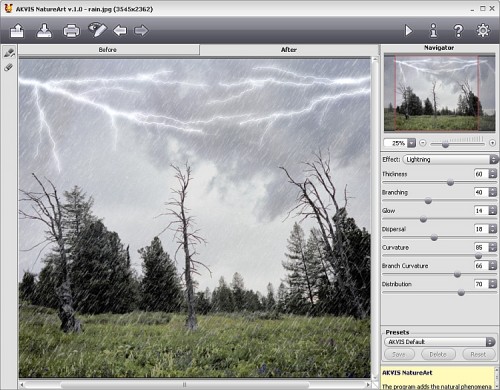Open preferences gear icon
This screenshot has width=500, height=390.
(x=483, y=30)
